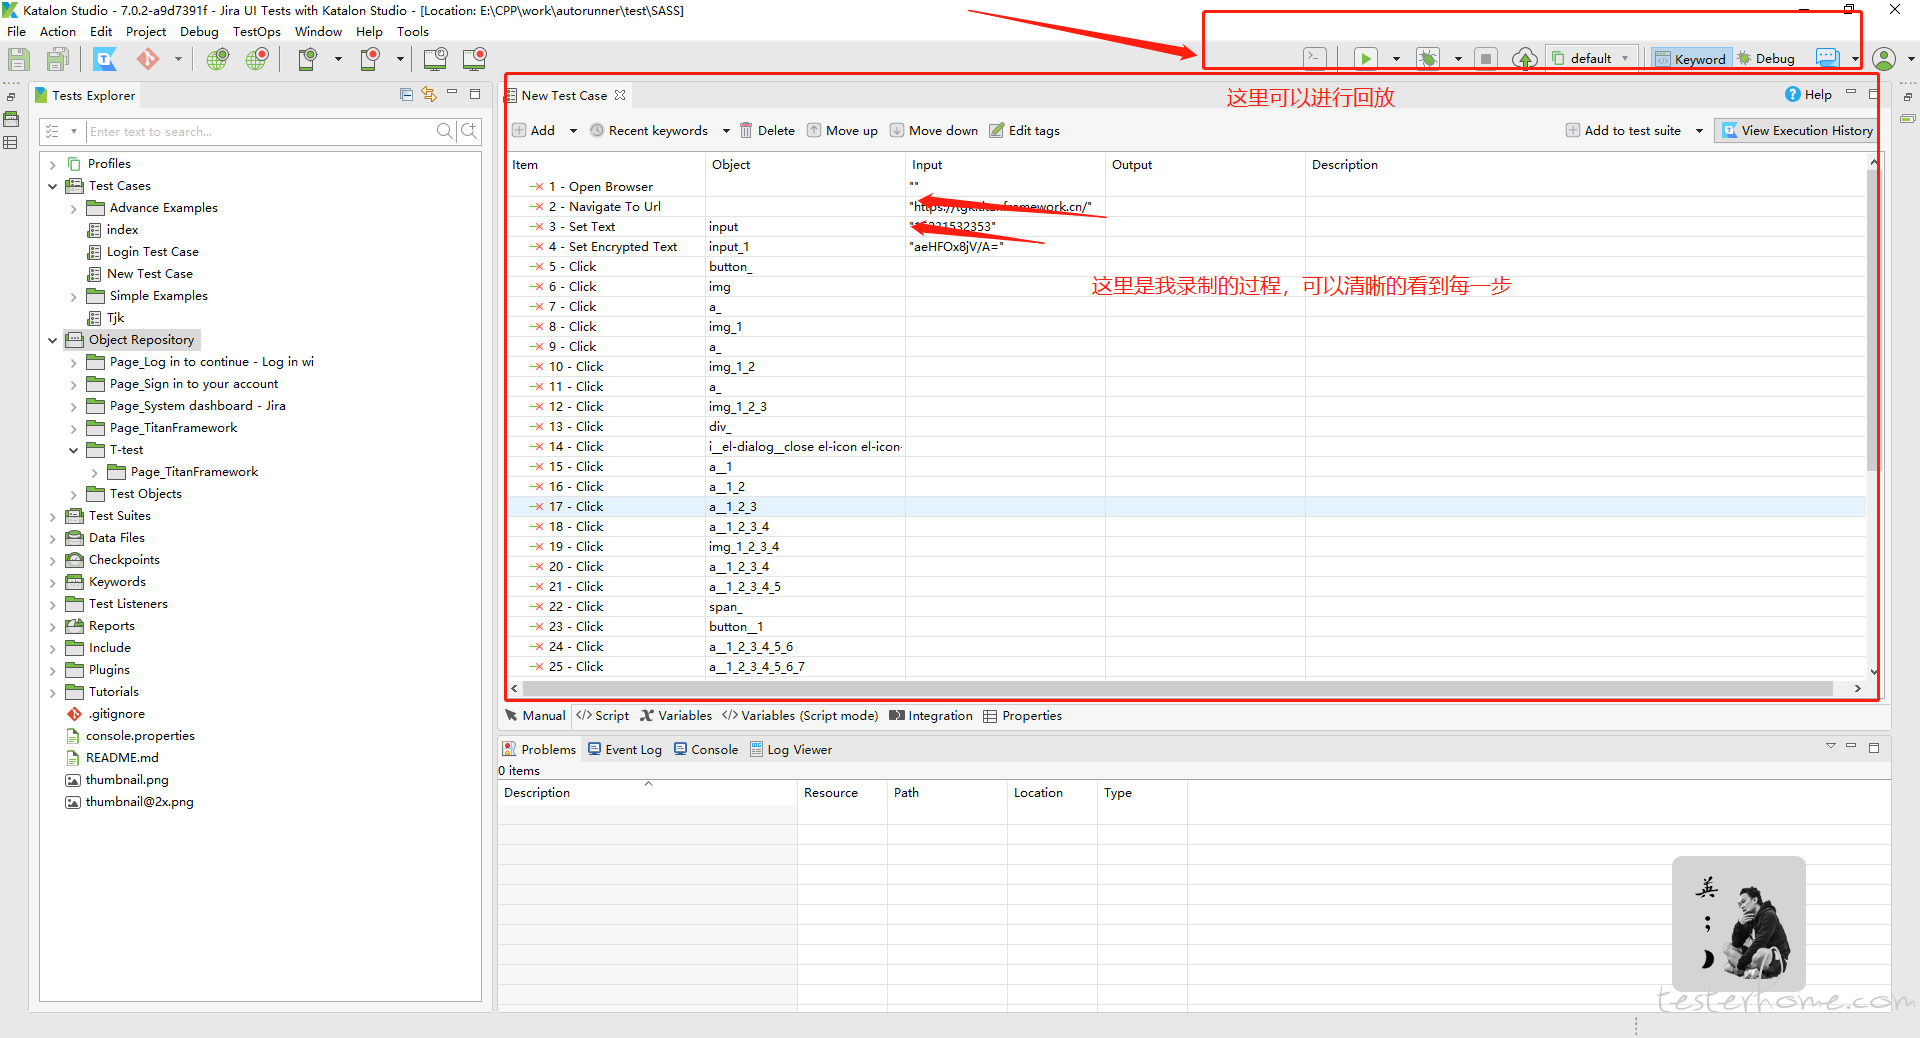Click the Git toolbar icon
Screen dimensions: 1920x1038
click(148, 59)
